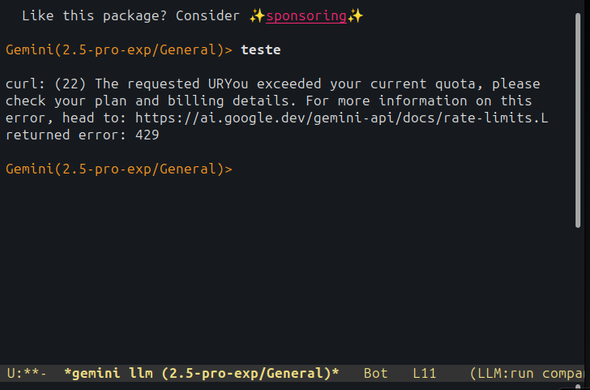The height and width of the screenshot is (390, 590).
Task: Click the curl: (22) error text
Action: click(46, 84)
